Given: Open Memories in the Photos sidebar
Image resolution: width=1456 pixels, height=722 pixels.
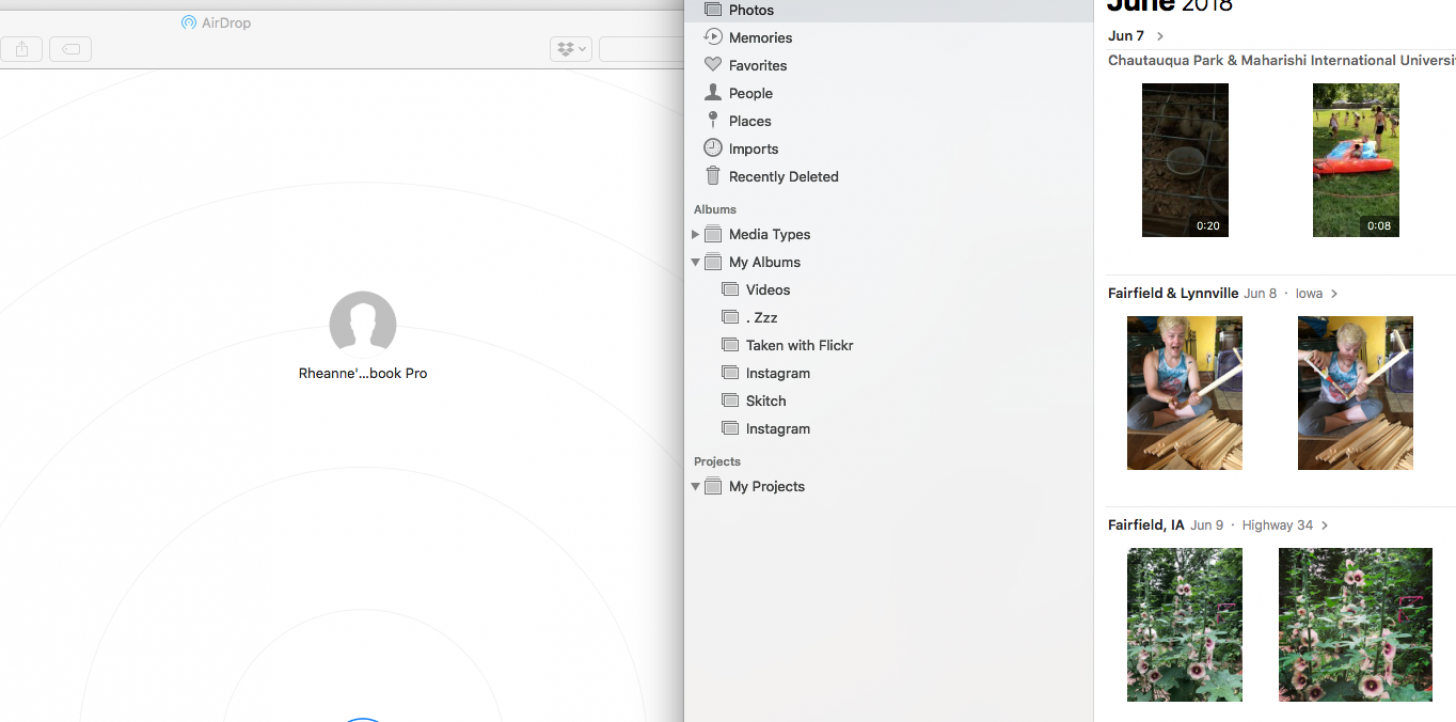Looking at the screenshot, I should tap(759, 38).
